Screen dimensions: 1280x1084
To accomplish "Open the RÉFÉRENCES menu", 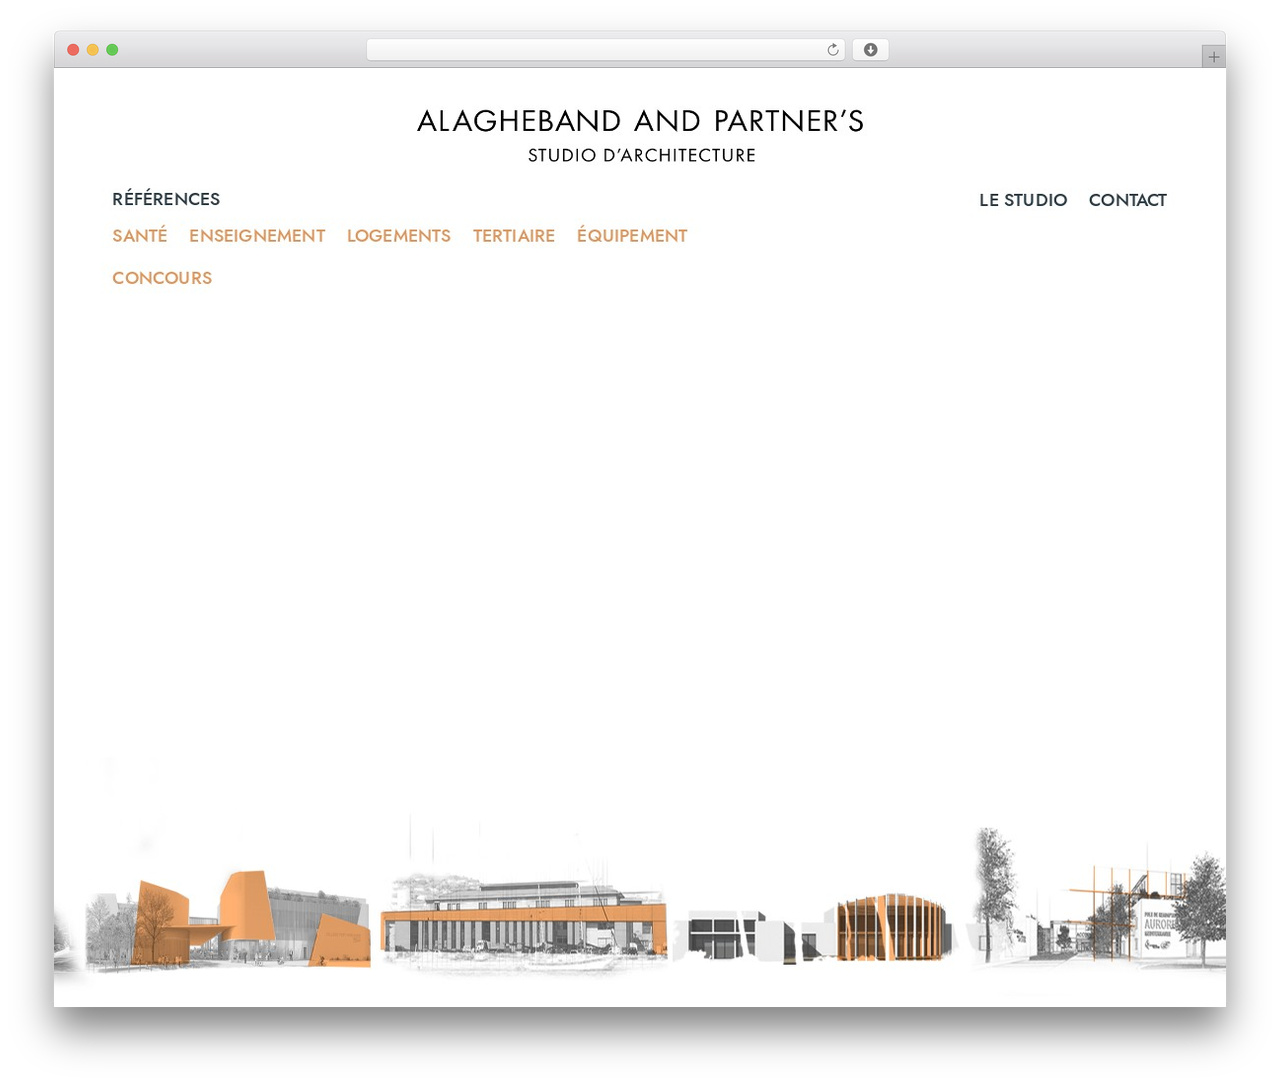I will [166, 199].
